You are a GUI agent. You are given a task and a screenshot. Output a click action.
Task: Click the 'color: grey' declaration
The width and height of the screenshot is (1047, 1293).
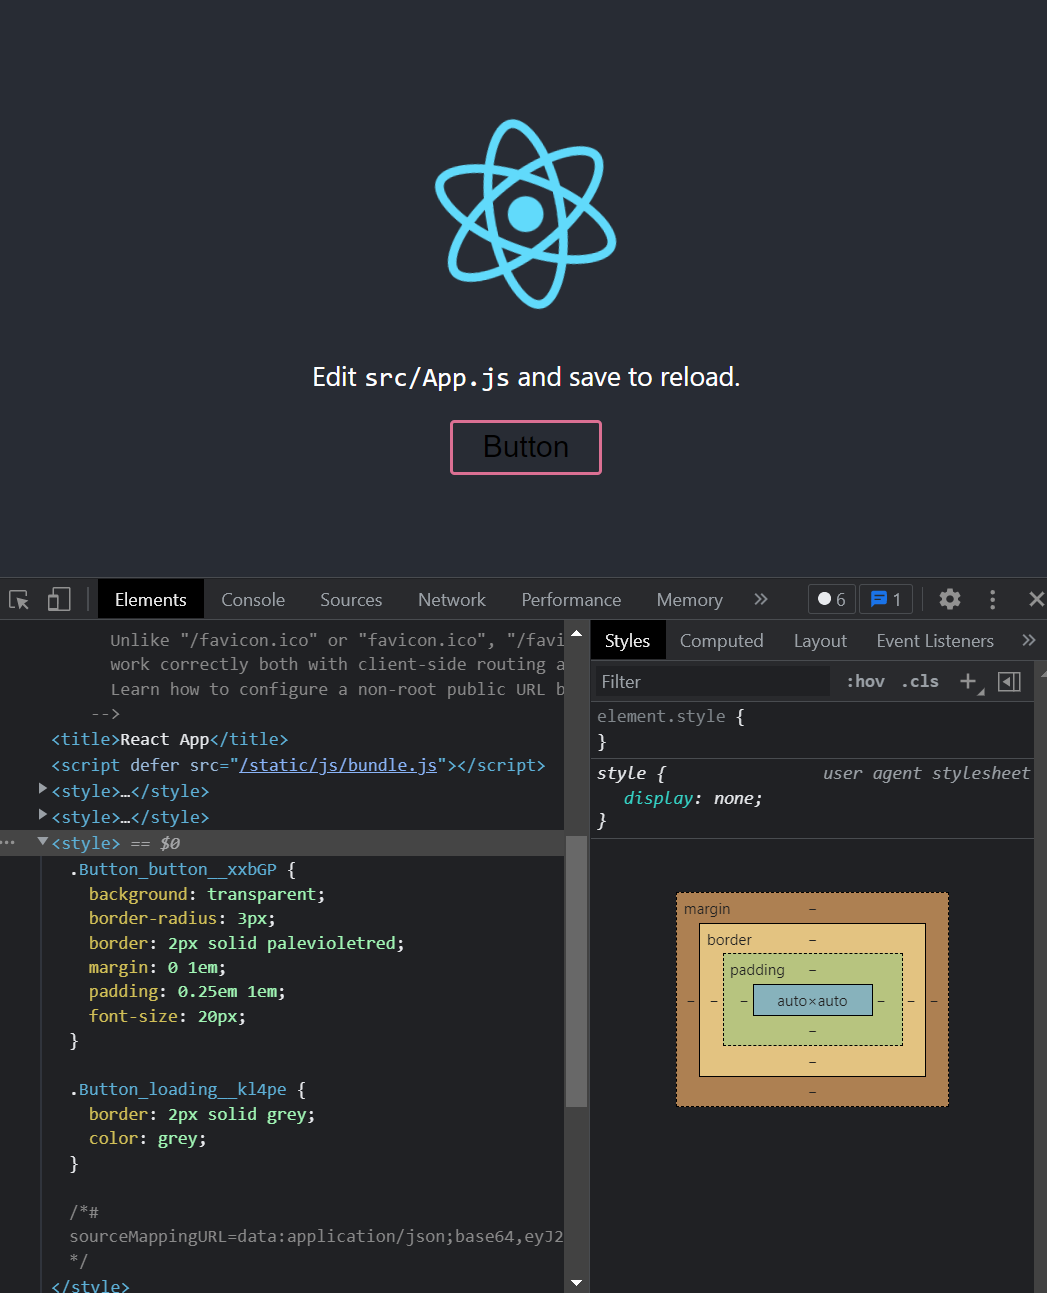pos(147,1138)
